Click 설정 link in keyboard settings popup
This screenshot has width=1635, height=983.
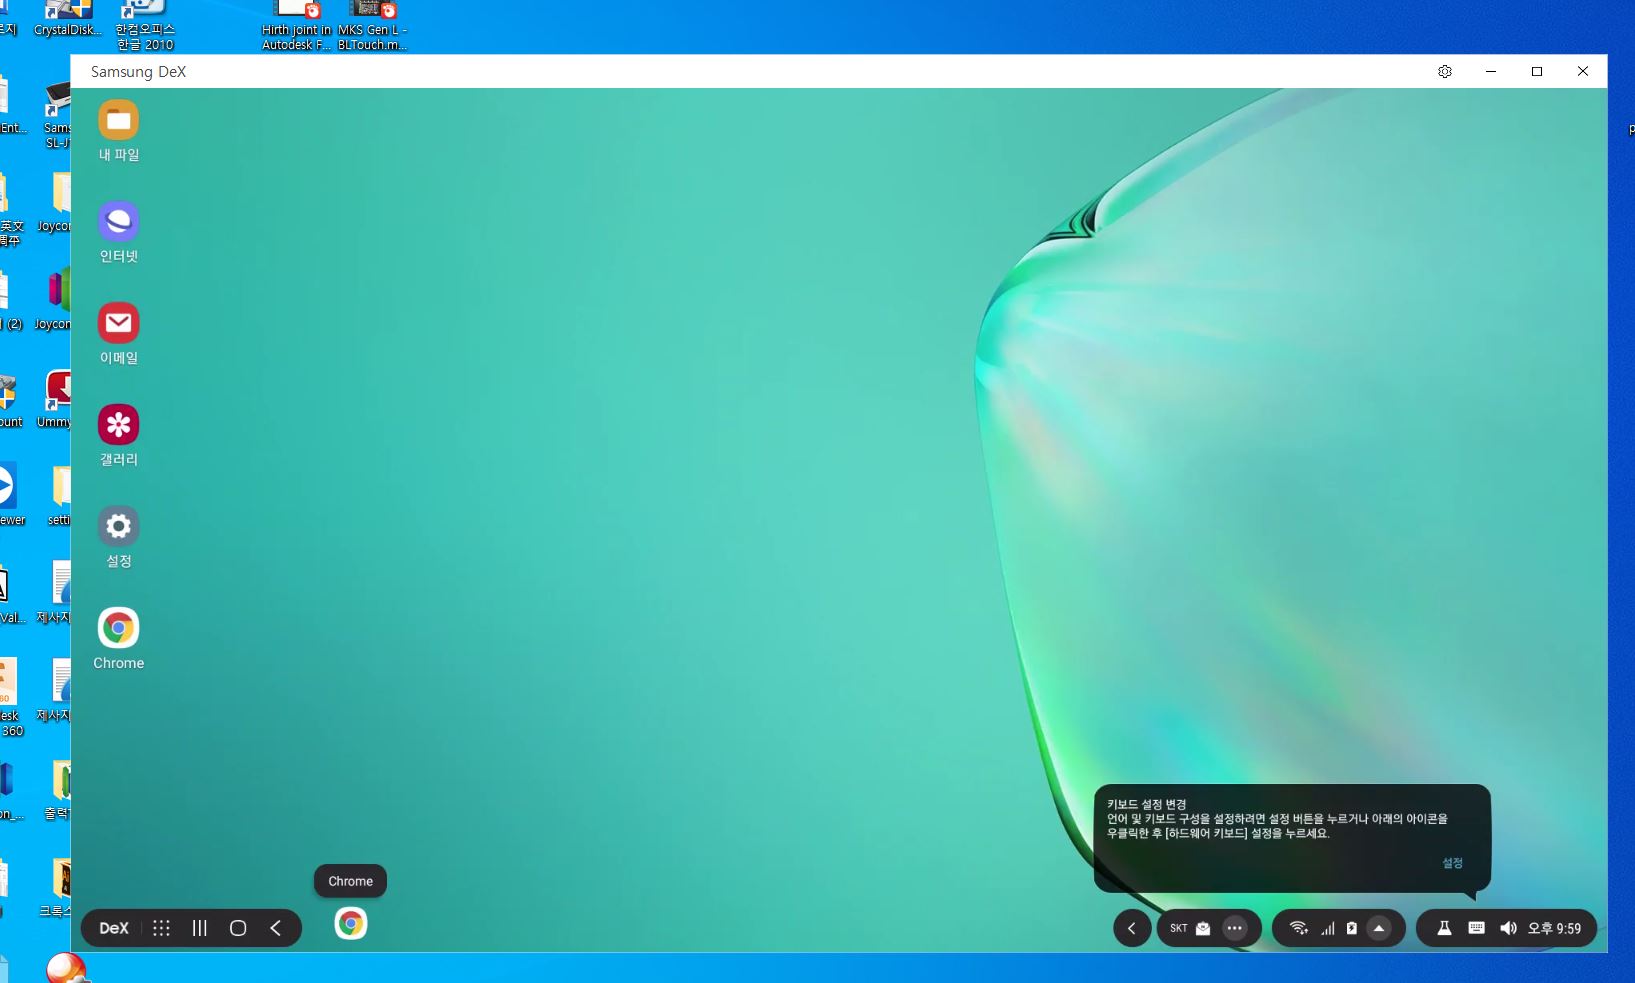[1452, 863]
